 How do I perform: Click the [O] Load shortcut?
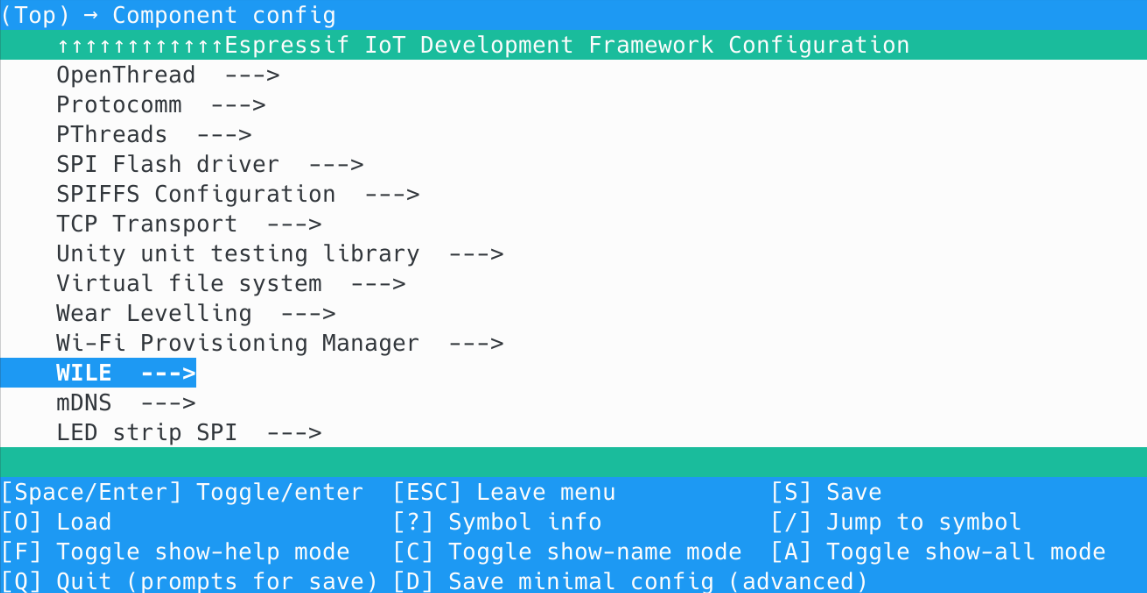coord(56,522)
